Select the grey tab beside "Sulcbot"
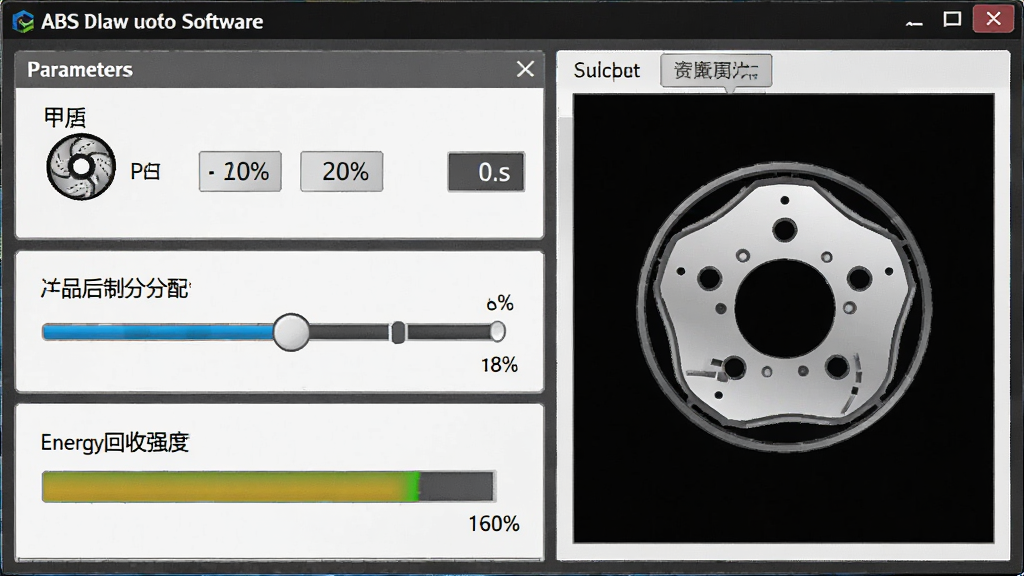Viewport: 1024px width, 576px height. click(x=716, y=71)
